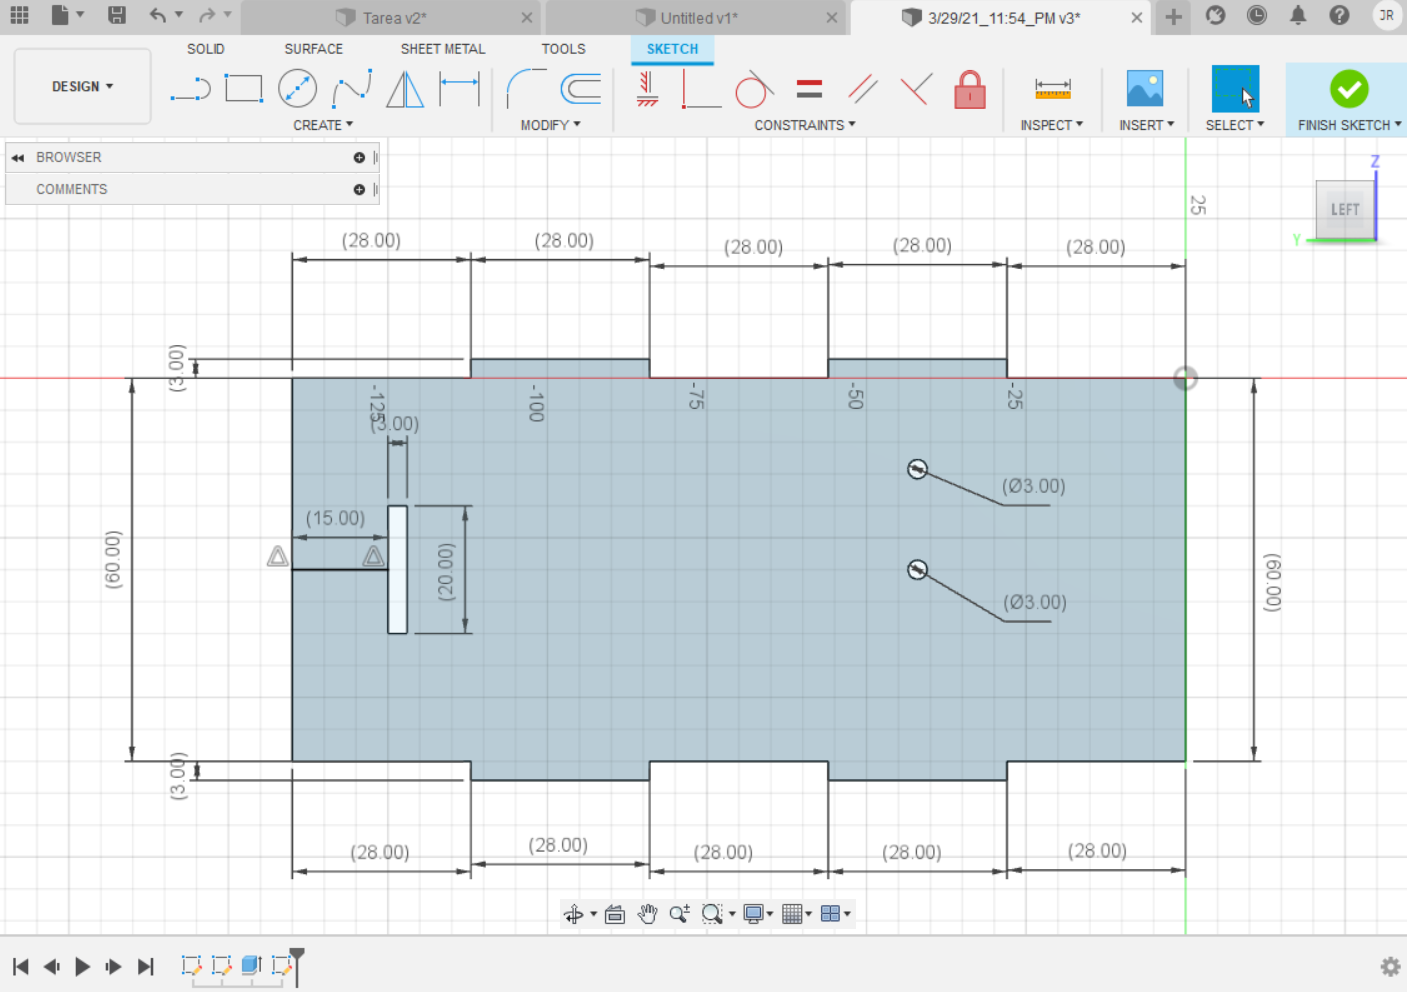The height and width of the screenshot is (992, 1407).
Task: Switch to the SHEET METAL tab
Action: (443, 49)
